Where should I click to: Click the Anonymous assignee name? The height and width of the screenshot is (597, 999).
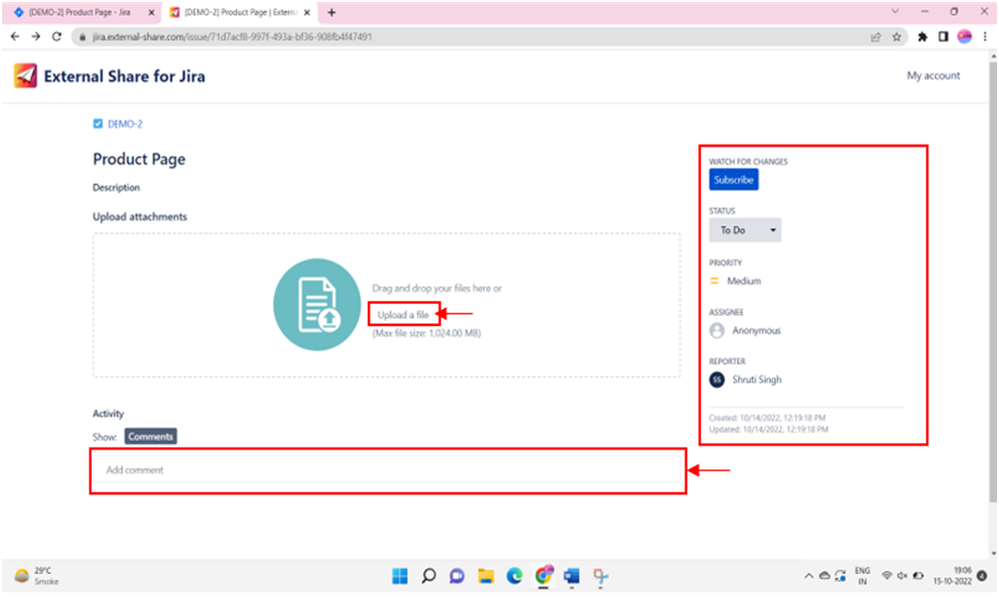[756, 331]
